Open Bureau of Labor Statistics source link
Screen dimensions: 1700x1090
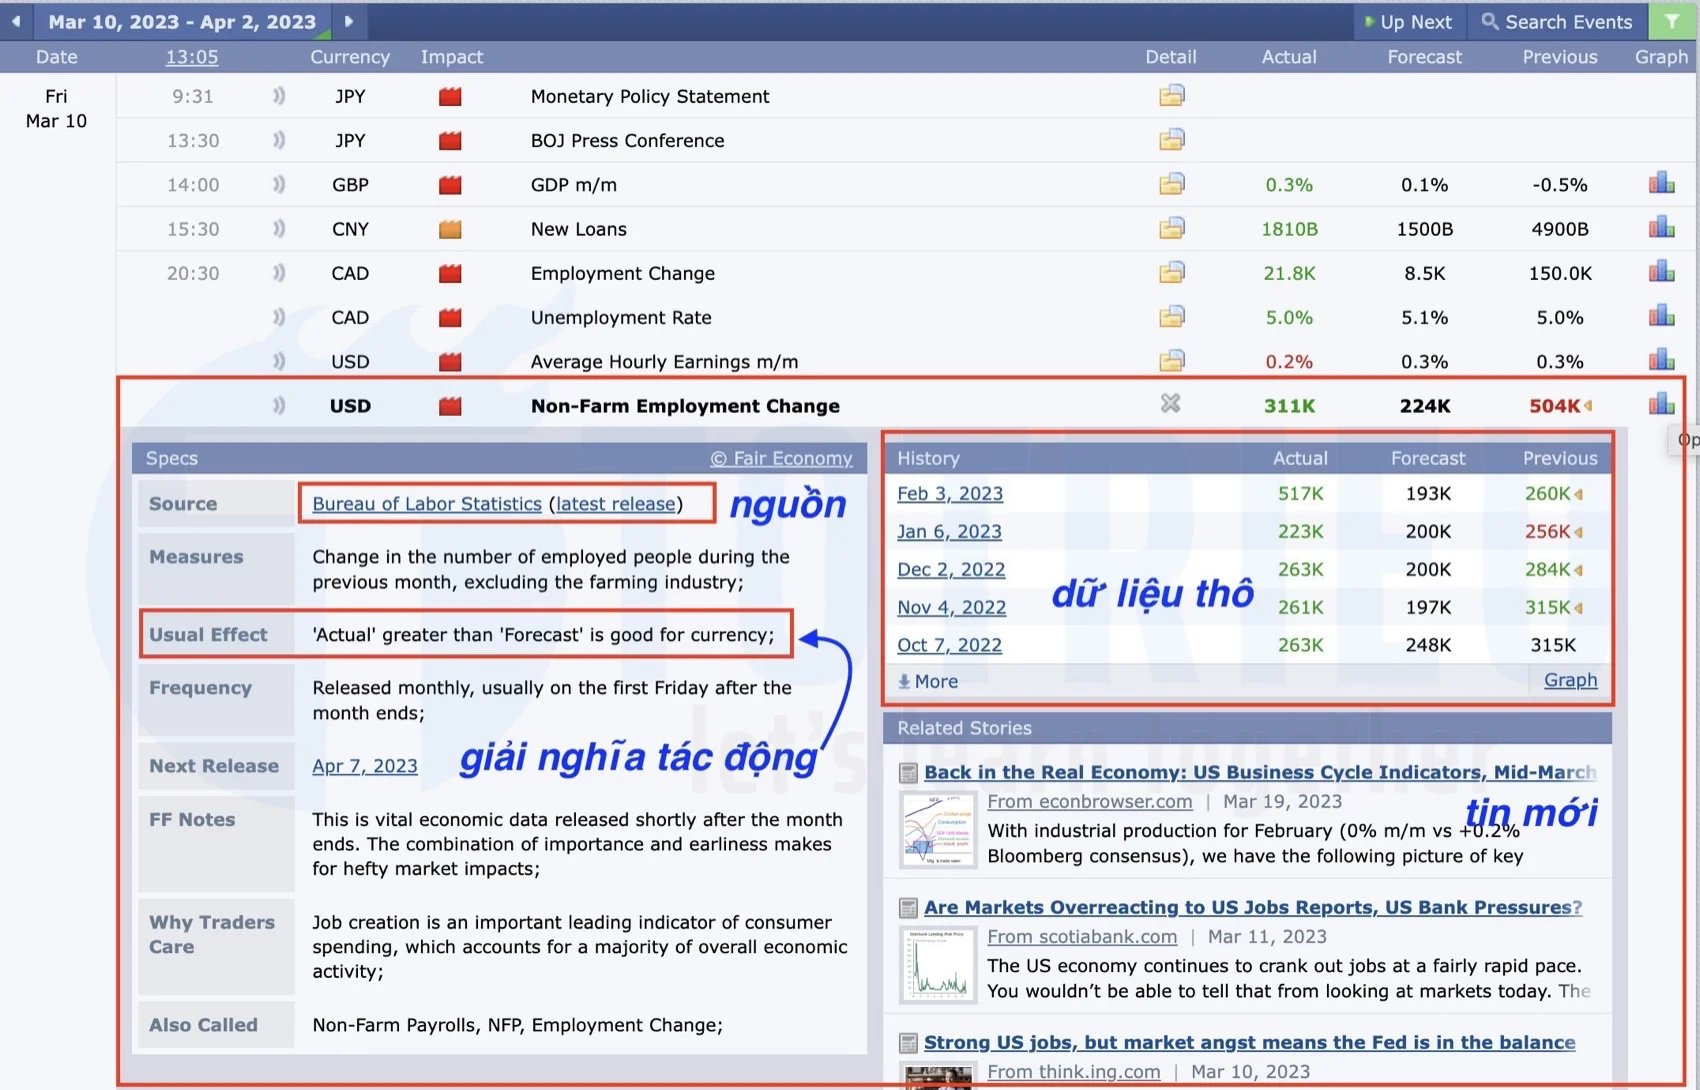point(426,504)
